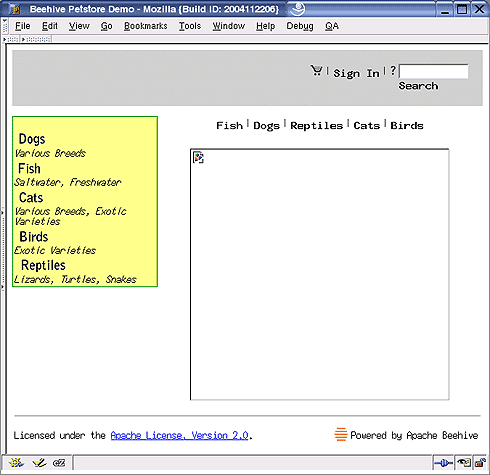Click the Mozilla throbber logo

(x=297, y=9)
